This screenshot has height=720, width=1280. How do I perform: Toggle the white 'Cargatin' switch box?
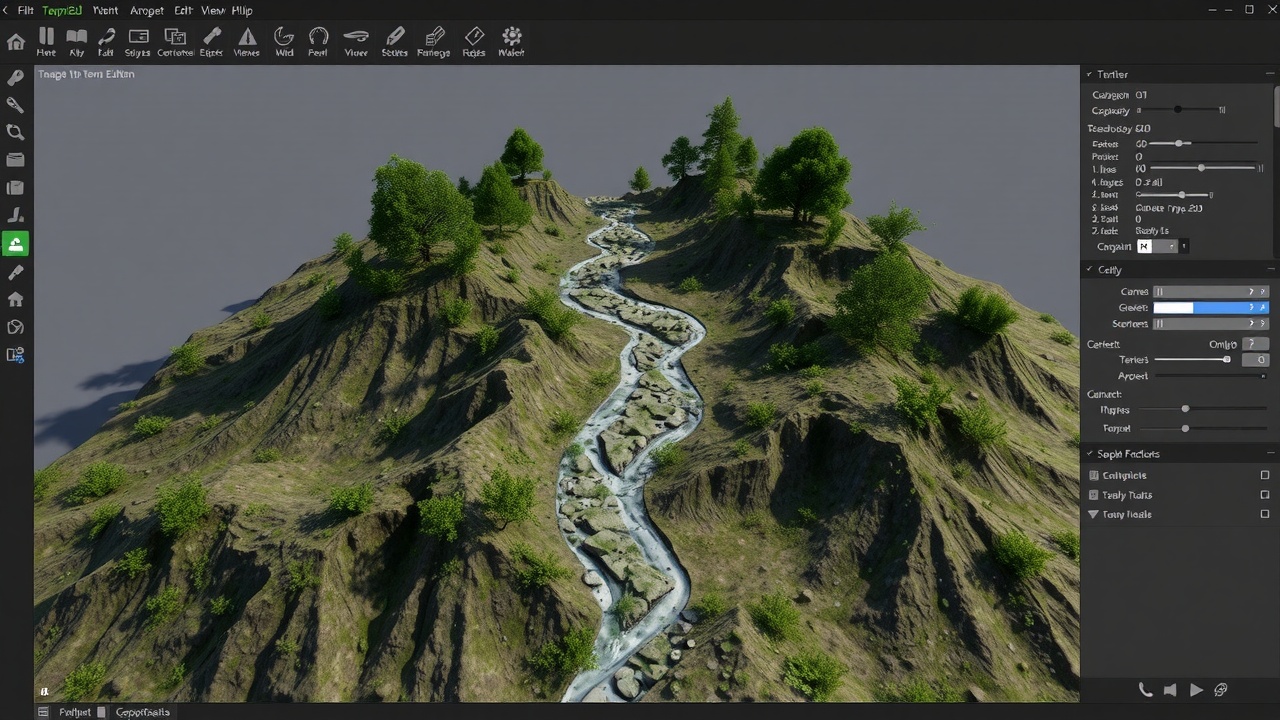click(x=1145, y=246)
